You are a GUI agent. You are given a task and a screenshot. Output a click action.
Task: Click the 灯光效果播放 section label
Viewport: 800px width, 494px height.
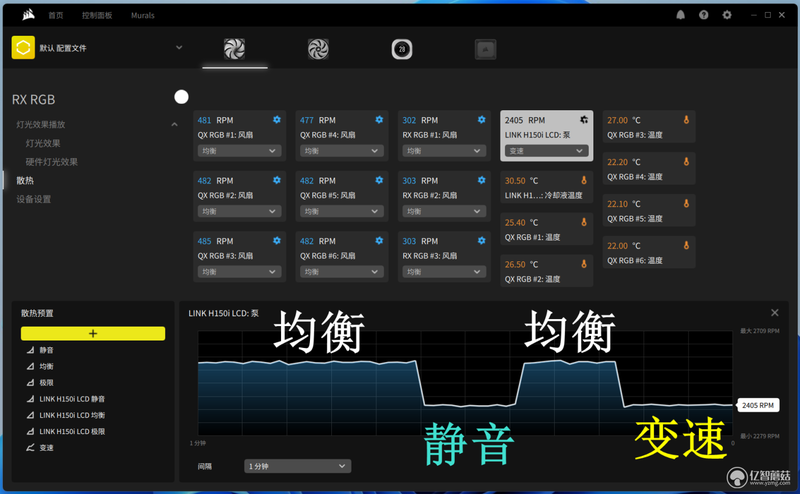pos(40,124)
